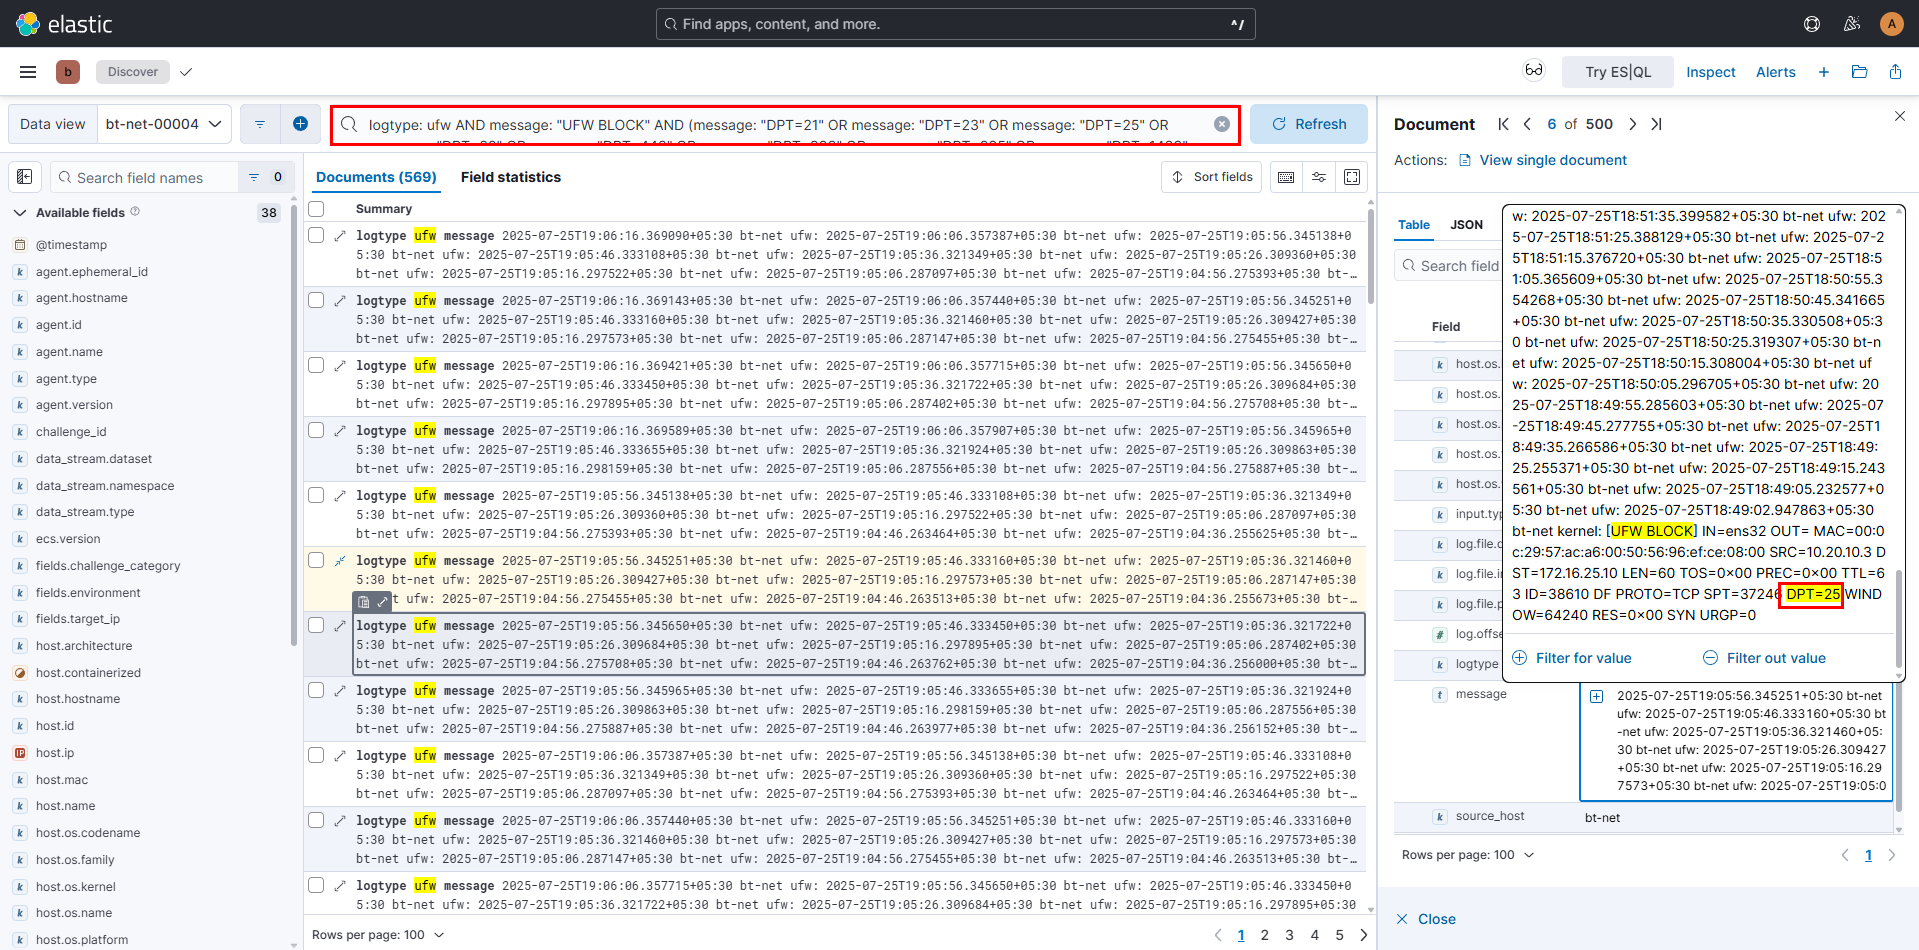
Task: Select the seventh document row checkbox
Action: (x=316, y=625)
